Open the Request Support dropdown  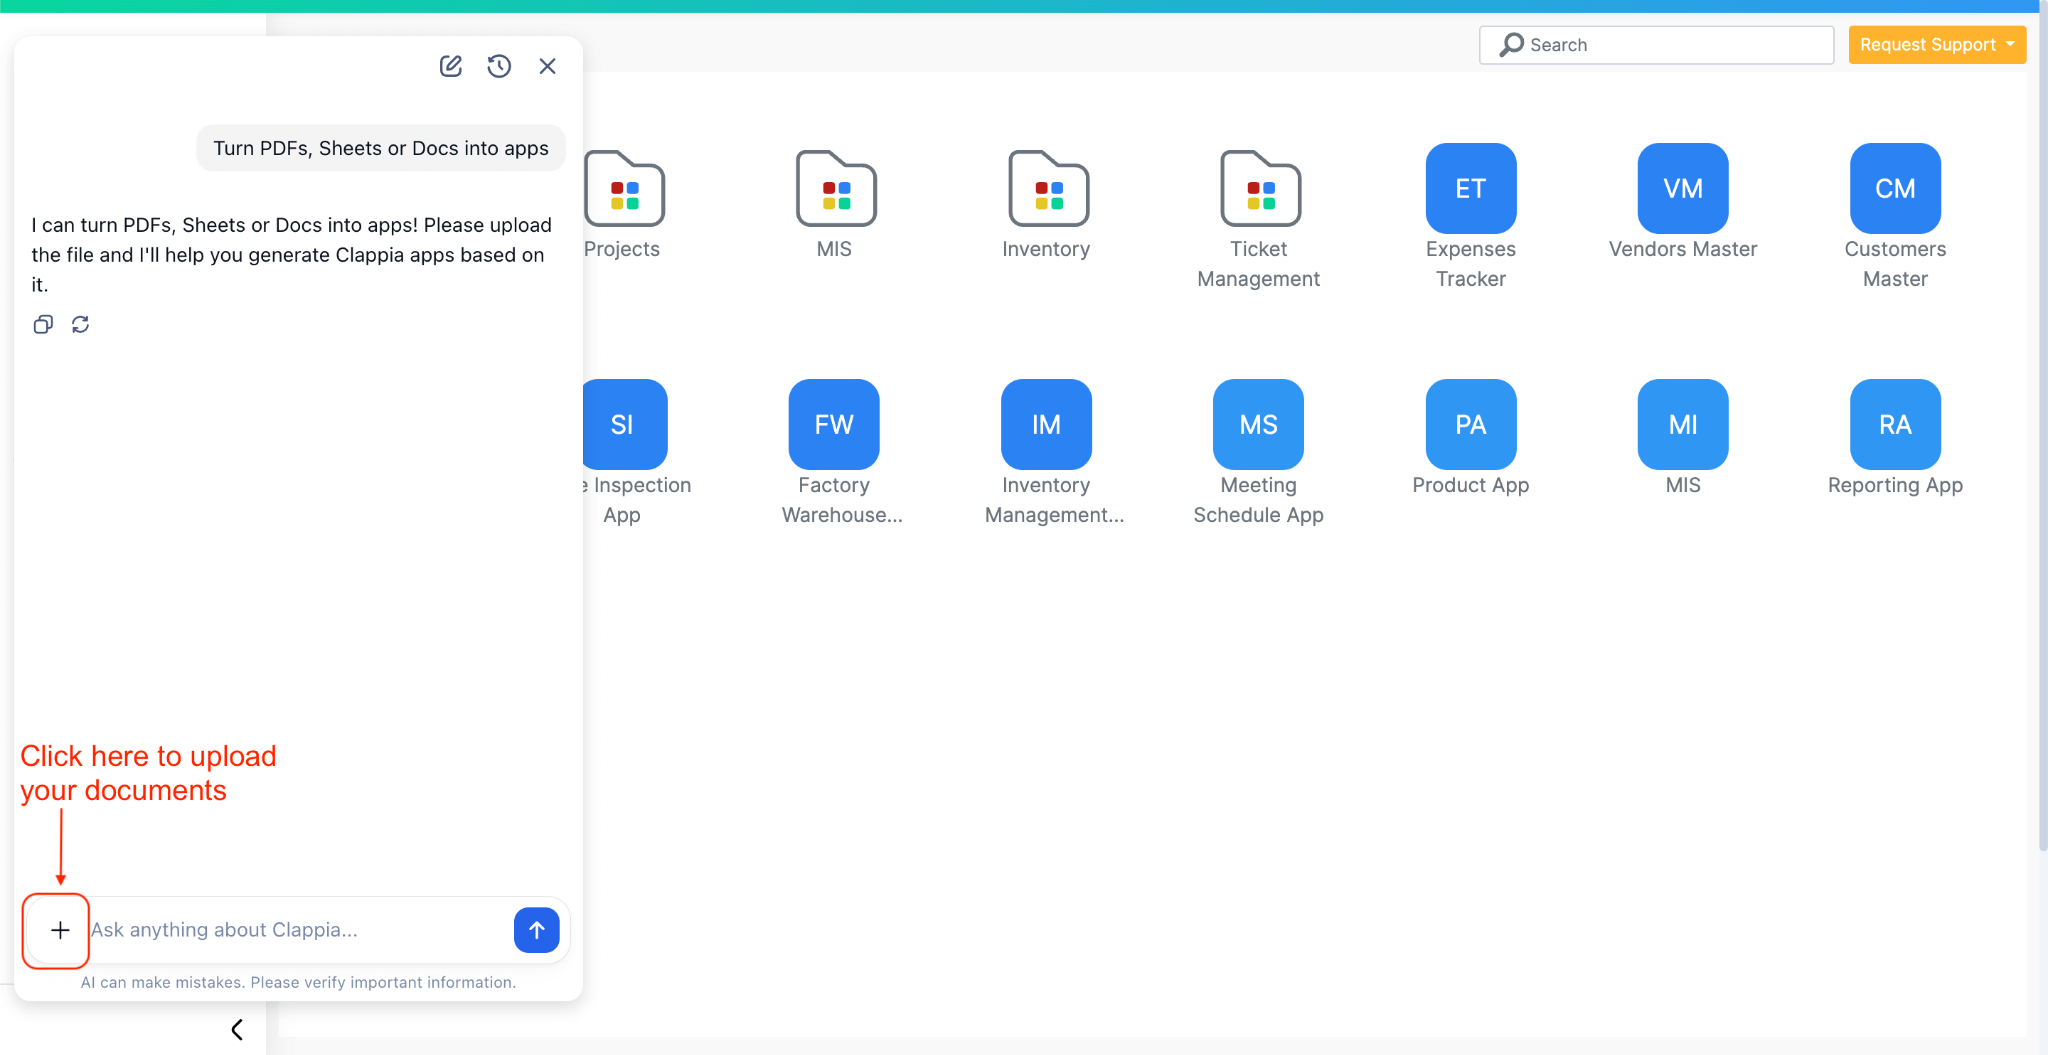click(x=1936, y=44)
